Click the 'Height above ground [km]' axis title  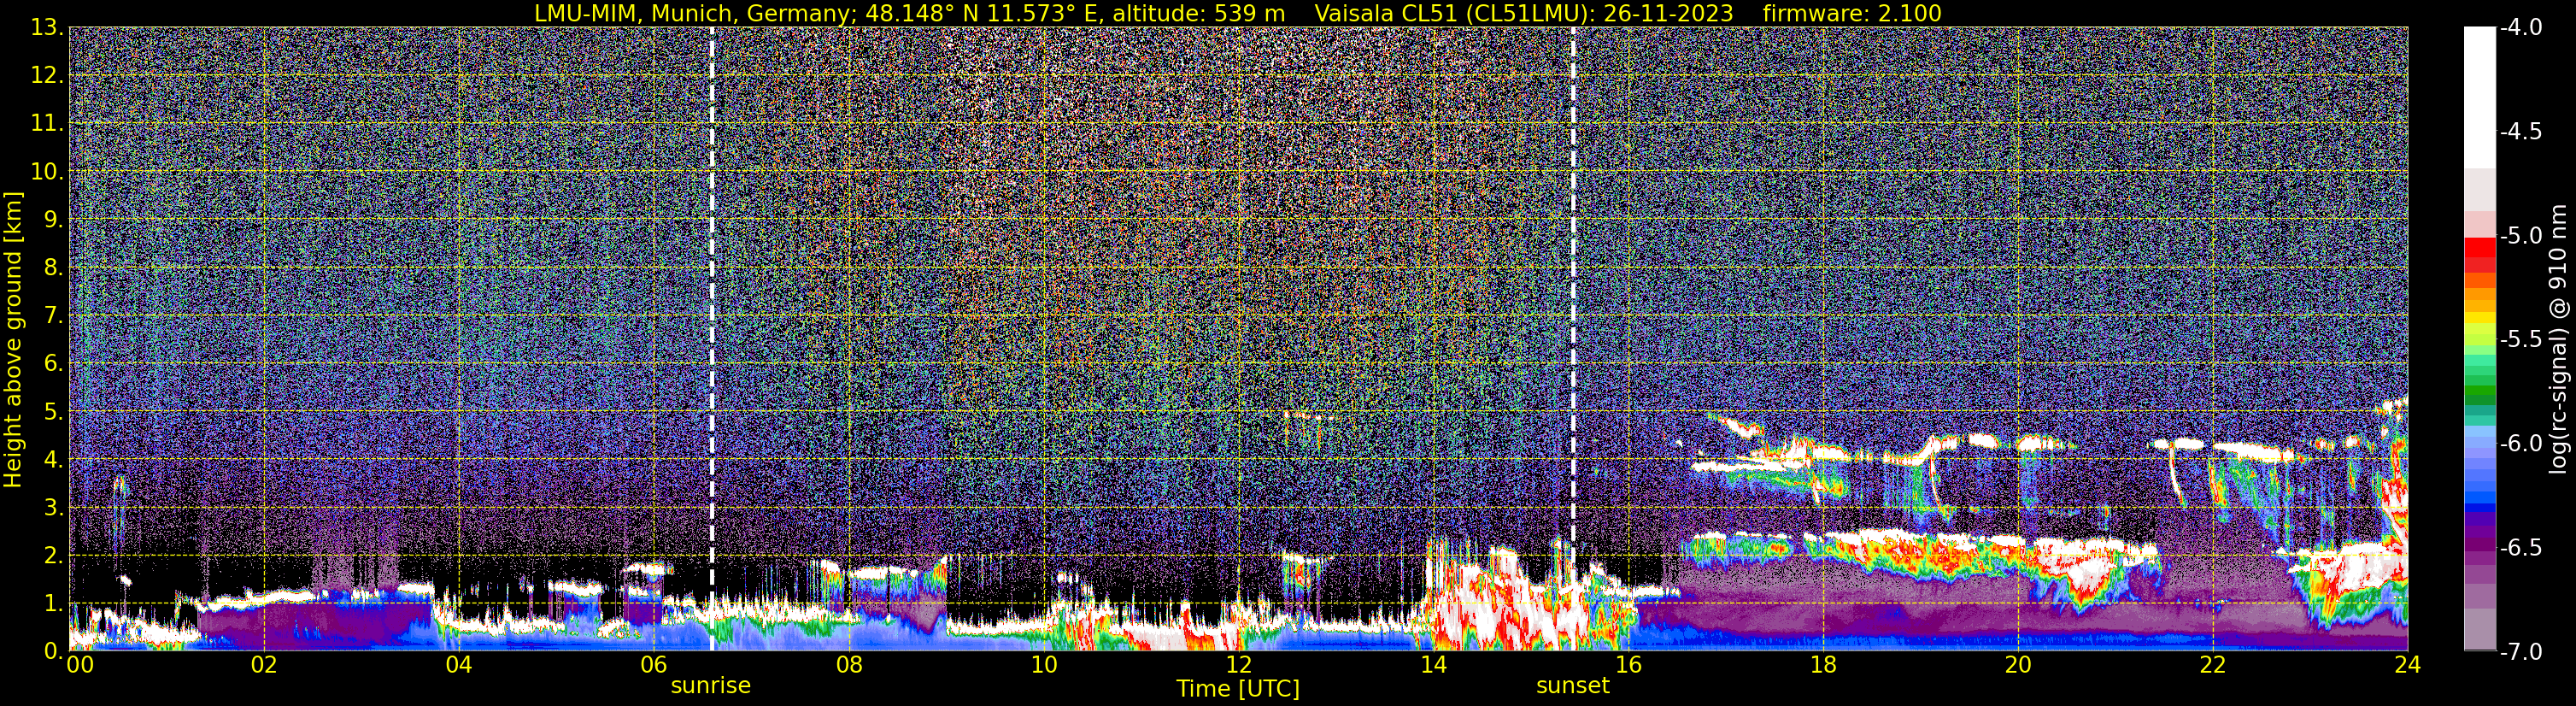coord(13,339)
